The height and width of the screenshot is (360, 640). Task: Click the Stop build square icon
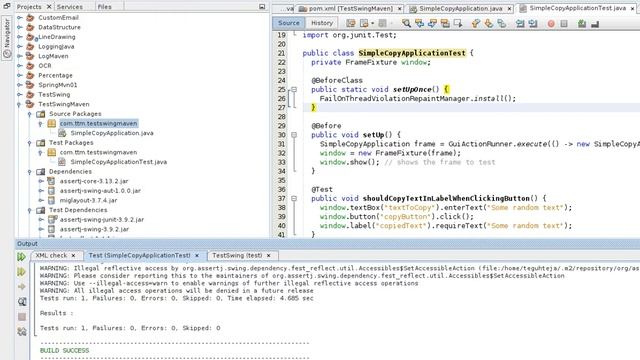[22, 317]
